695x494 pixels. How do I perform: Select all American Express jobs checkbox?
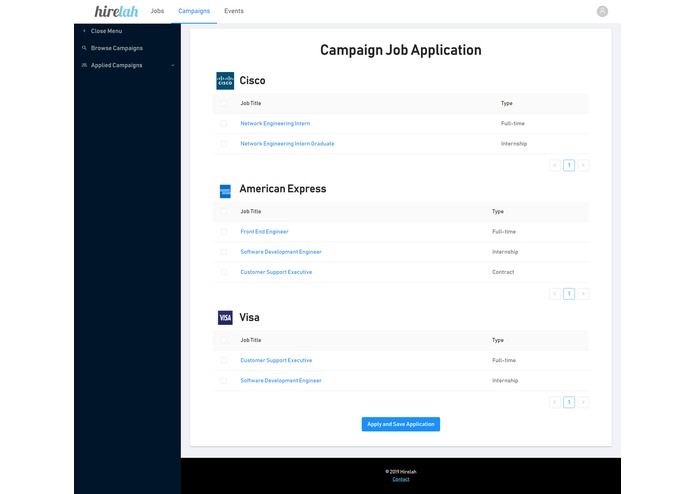(224, 211)
